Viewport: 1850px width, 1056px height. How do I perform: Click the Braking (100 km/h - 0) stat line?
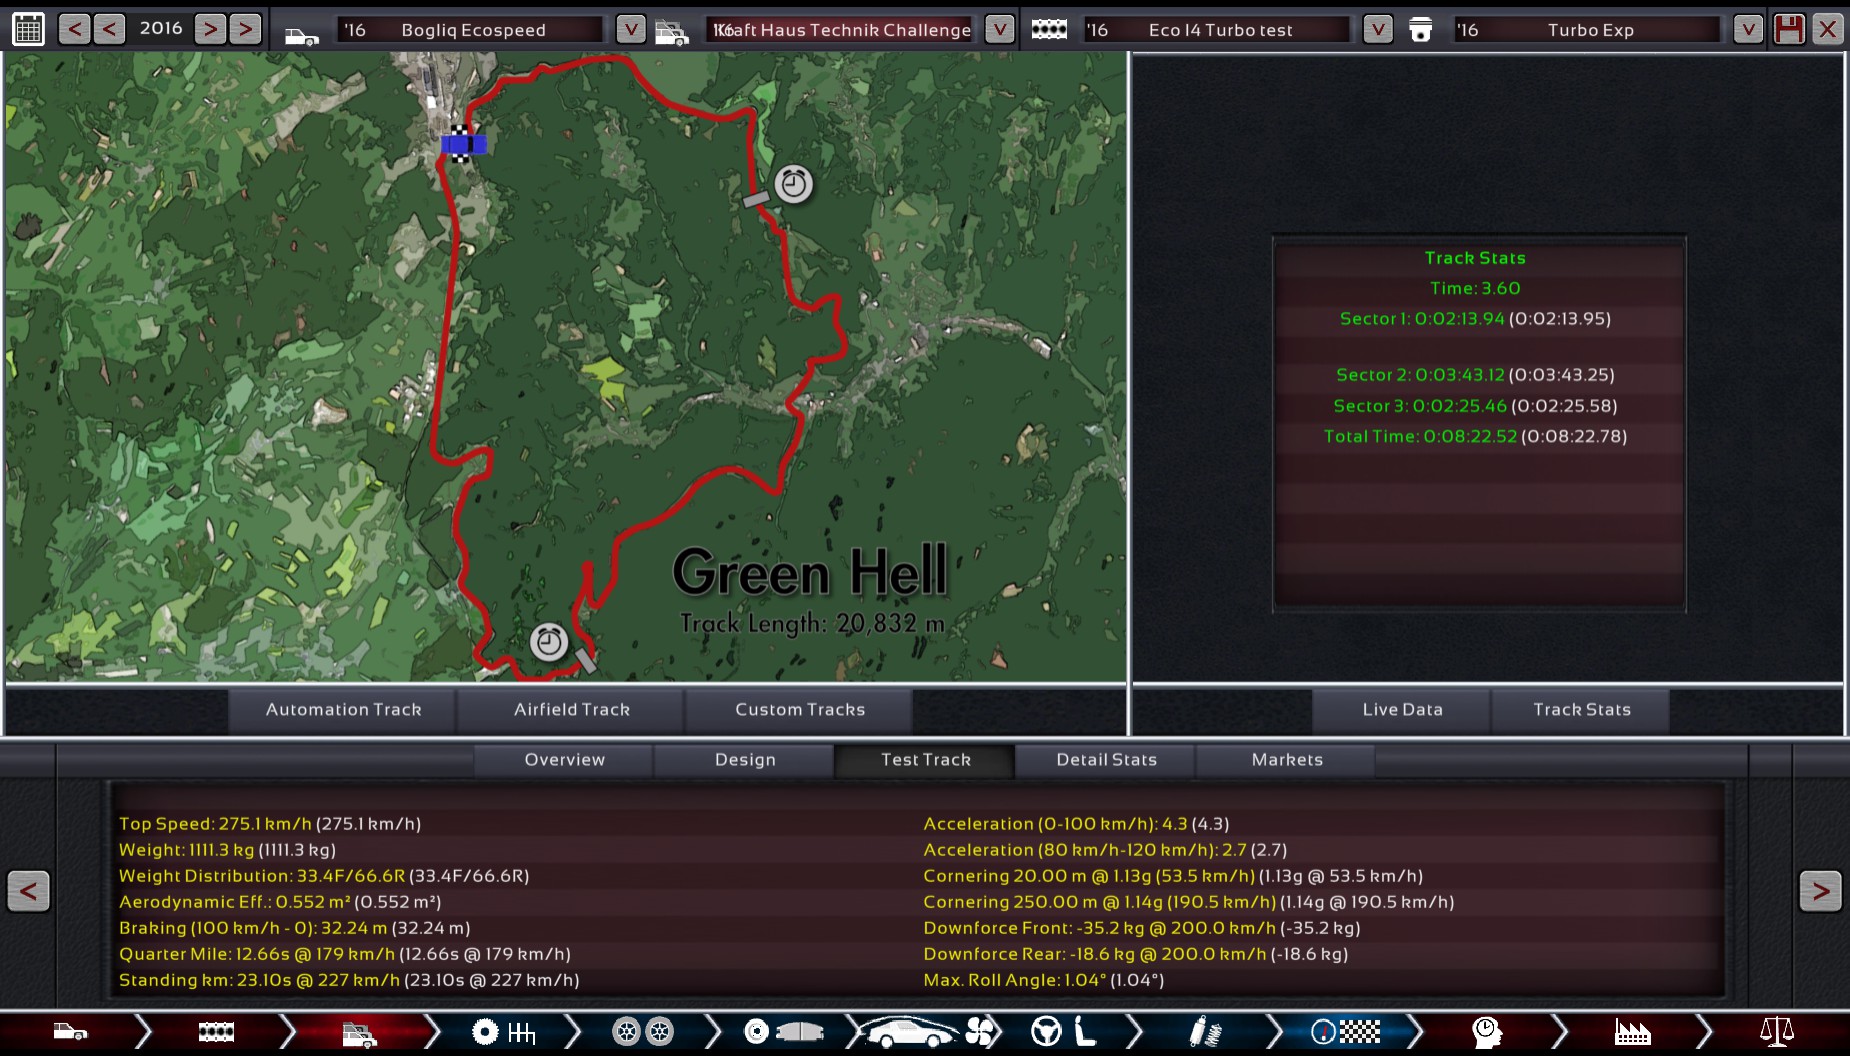click(295, 928)
